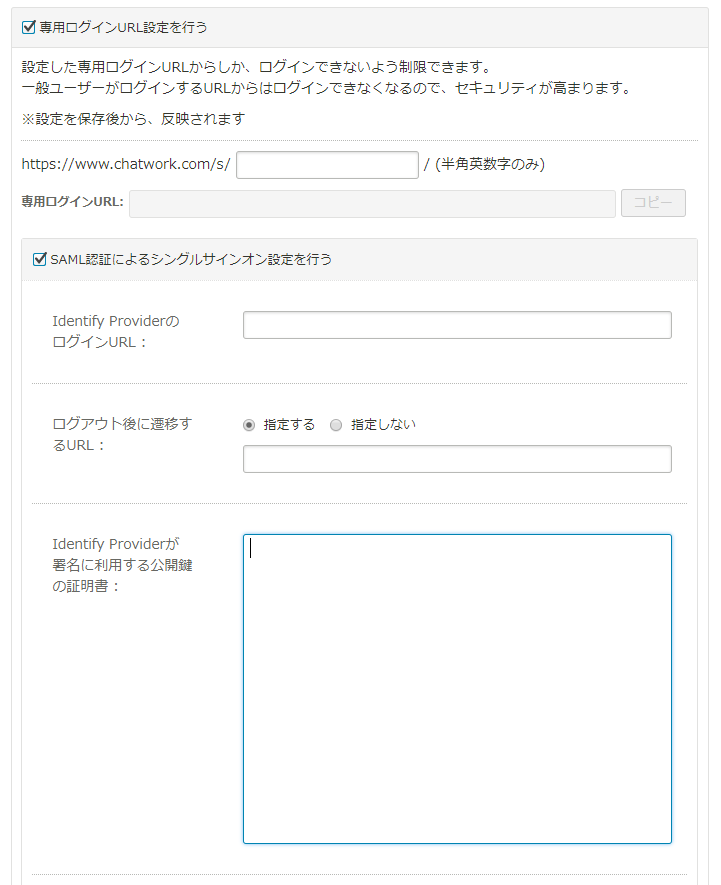Click the text box below the 指定する radio
Viewport: 721px width, 885px height.
click(x=457, y=459)
